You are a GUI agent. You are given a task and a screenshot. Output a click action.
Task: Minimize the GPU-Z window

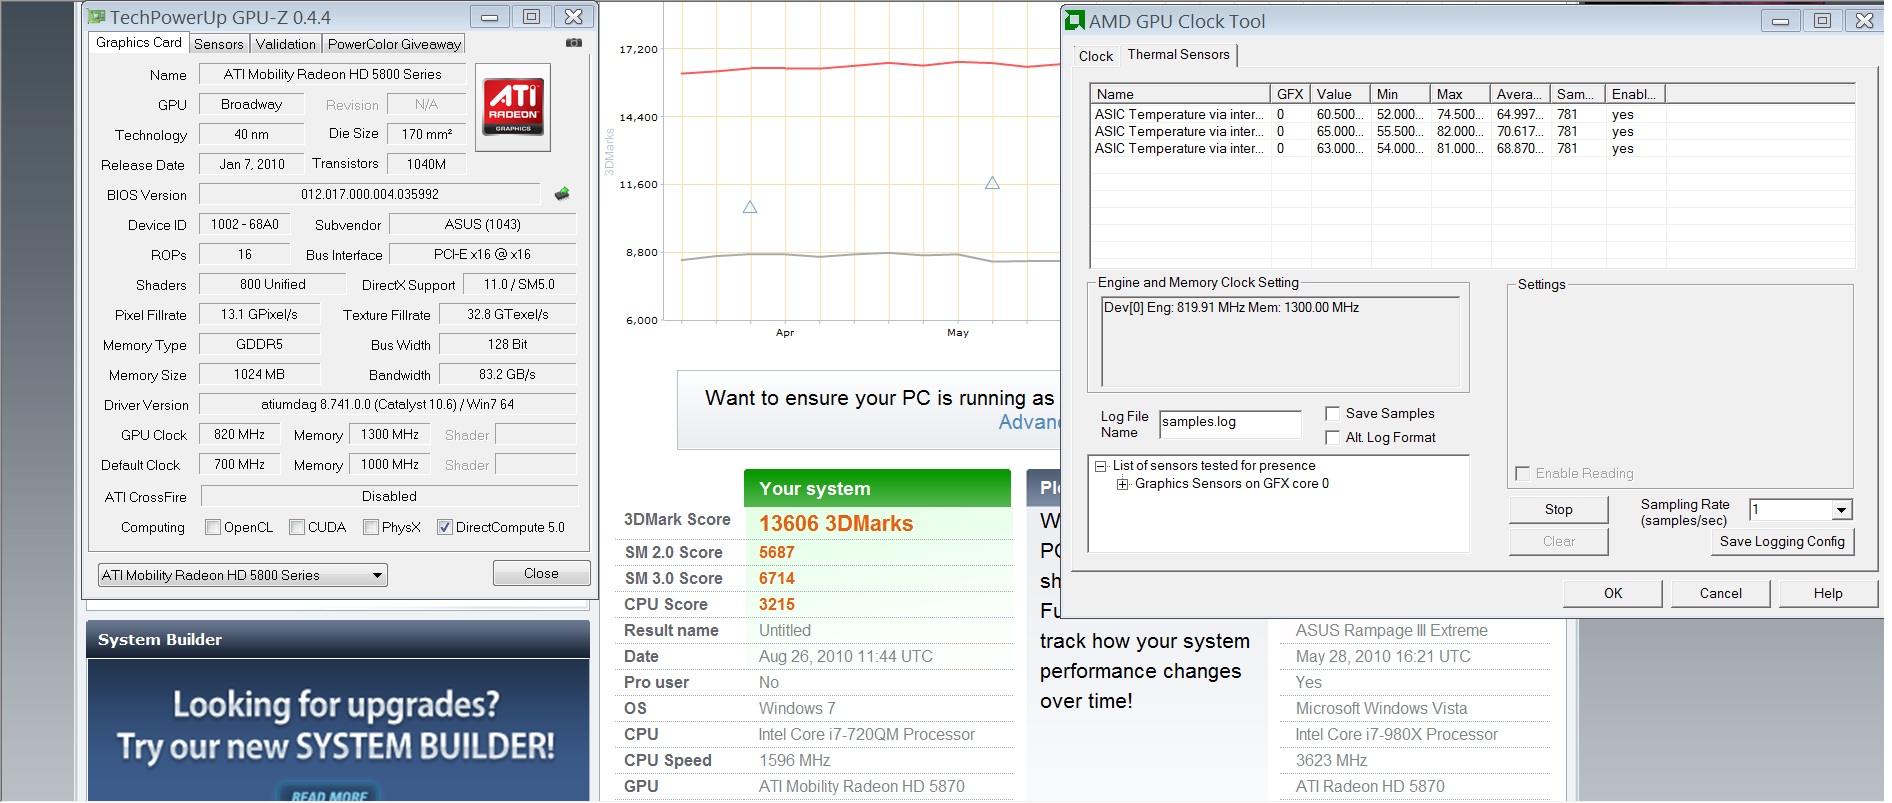(x=490, y=16)
